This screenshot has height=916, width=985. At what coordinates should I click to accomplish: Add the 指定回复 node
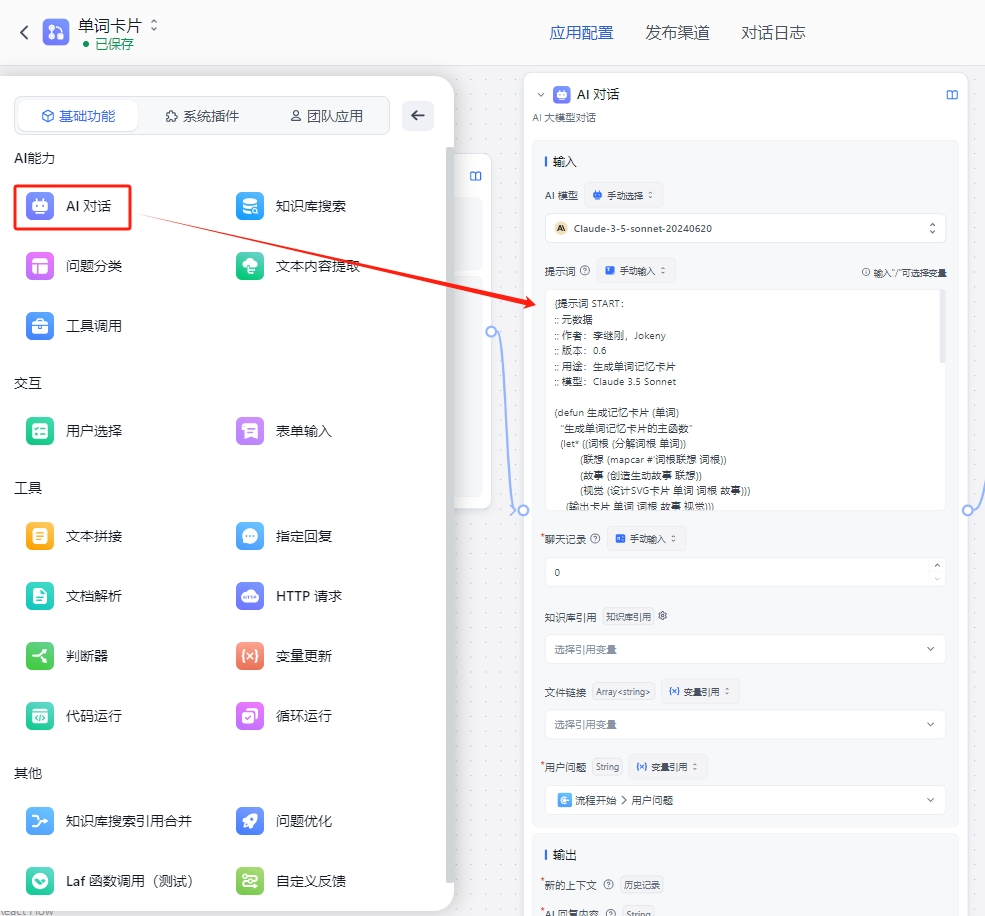pyautogui.click(x=284, y=537)
